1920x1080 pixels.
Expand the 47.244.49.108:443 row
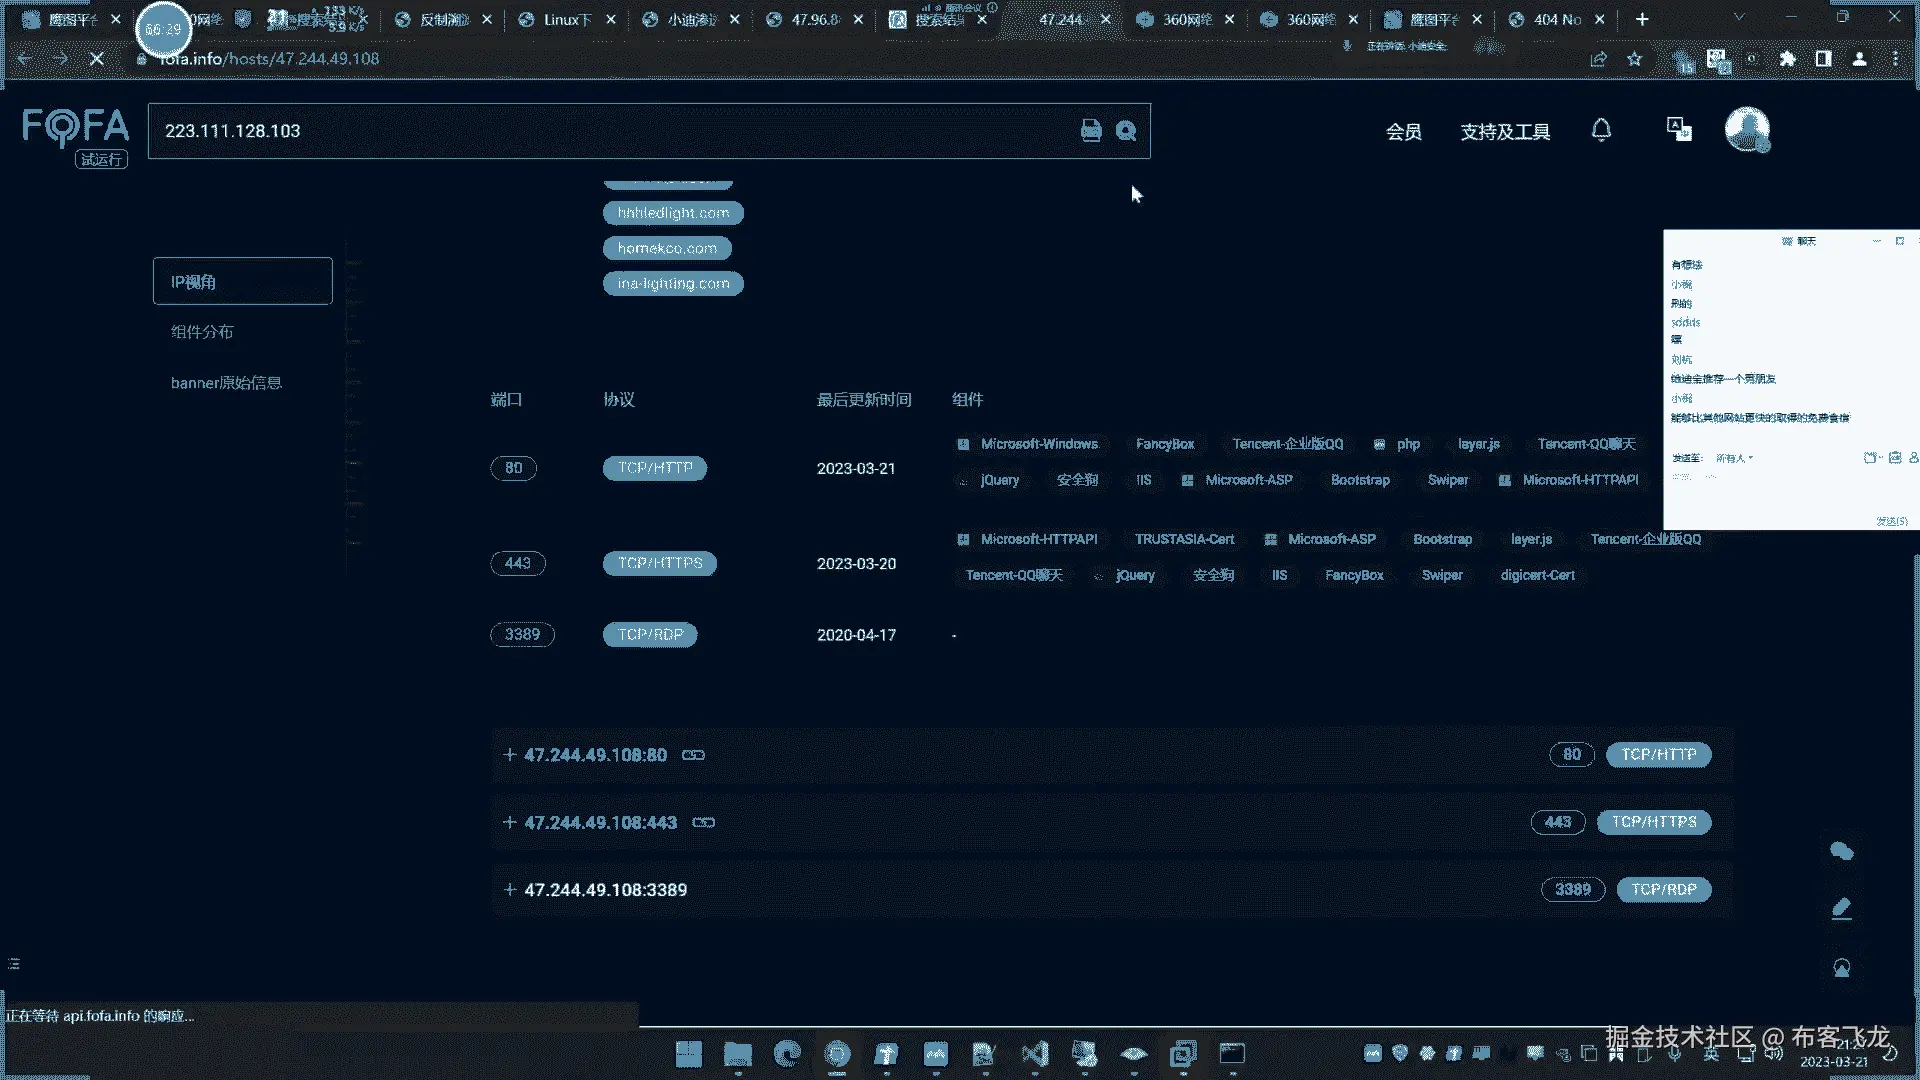[510, 823]
